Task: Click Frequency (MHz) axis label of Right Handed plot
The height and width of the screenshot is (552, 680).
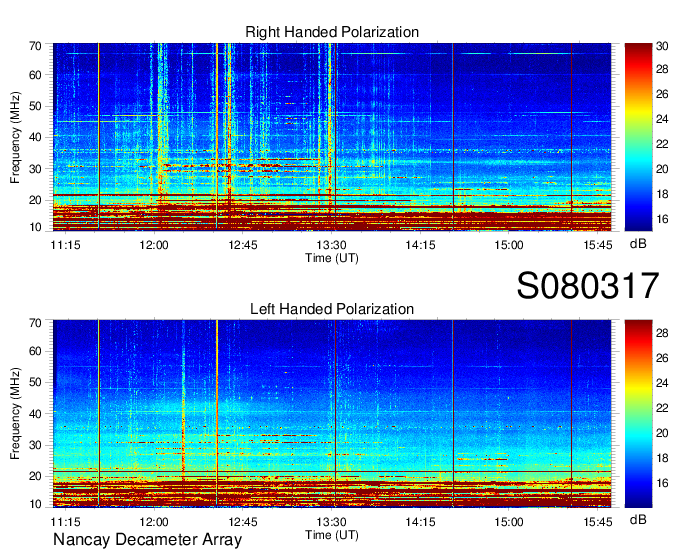Action: (x=15, y=137)
